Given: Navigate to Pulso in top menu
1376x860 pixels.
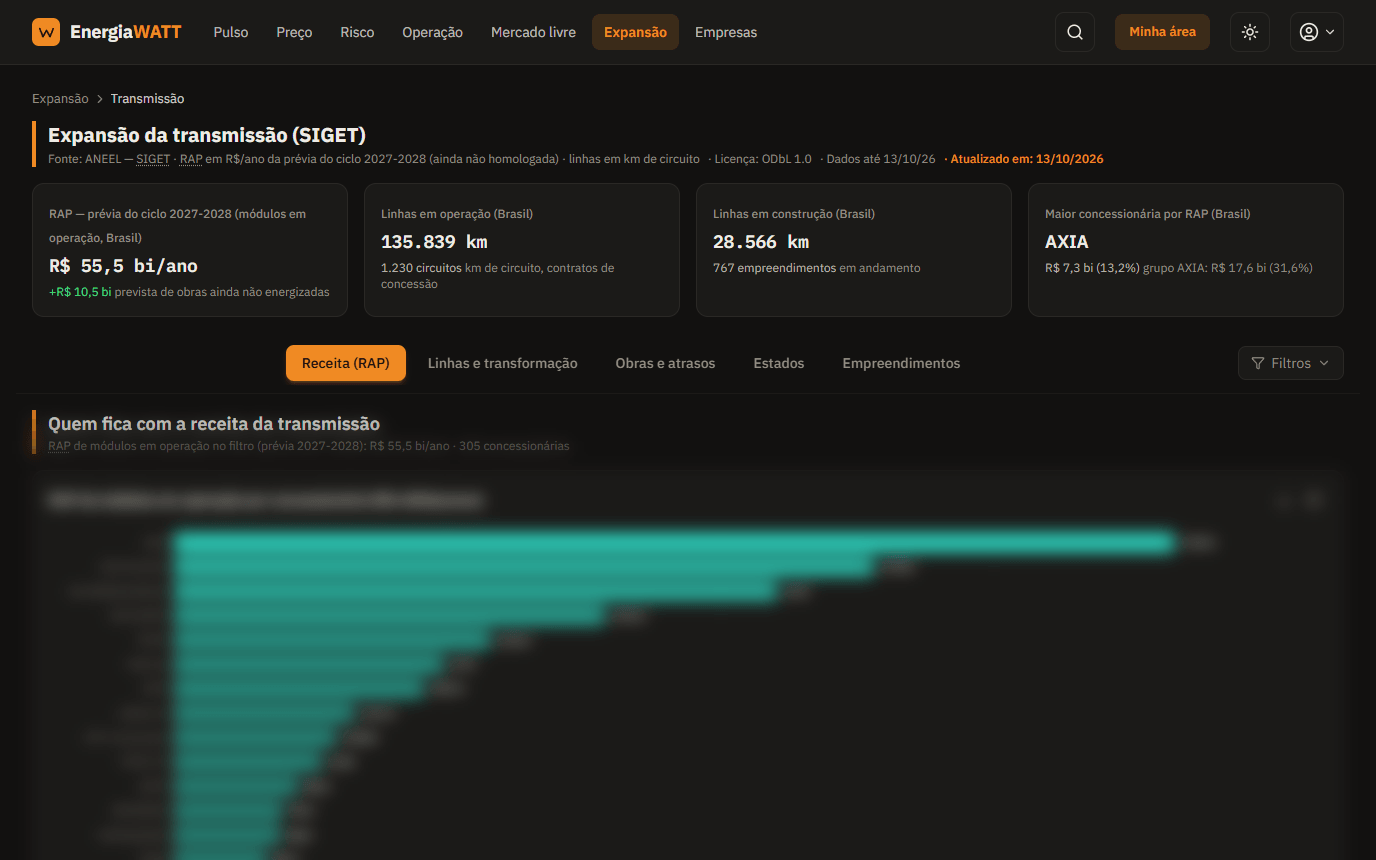Looking at the screenshot, I should point(231,32).
